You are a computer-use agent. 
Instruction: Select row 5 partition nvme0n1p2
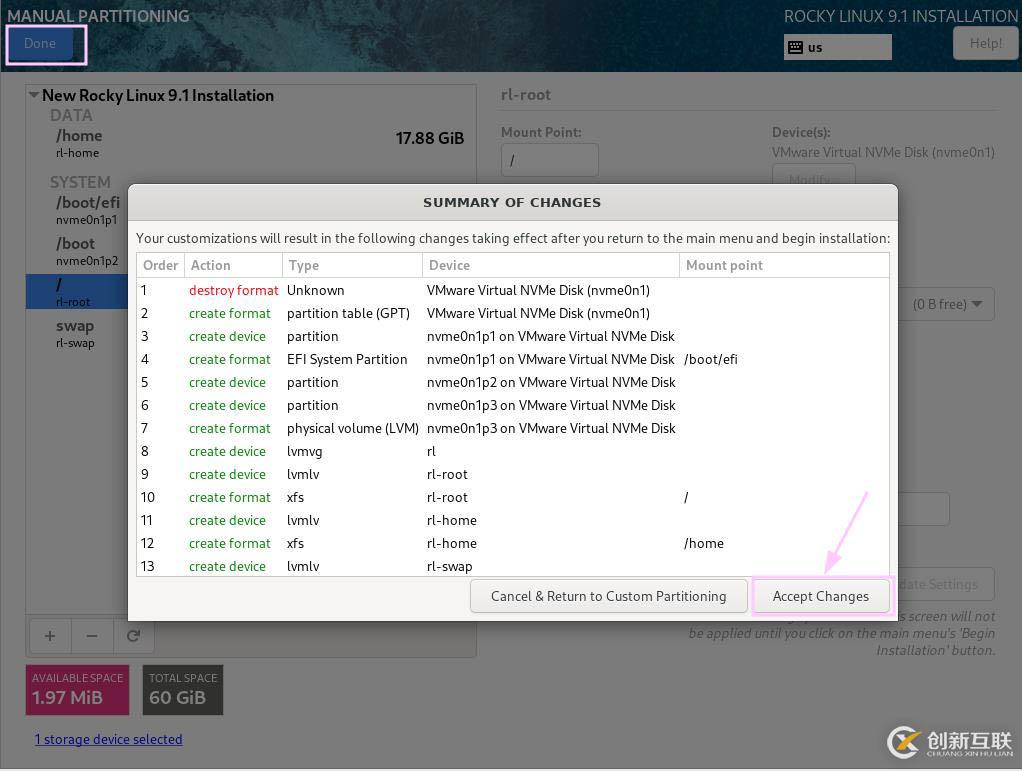(x=512, y=383)
